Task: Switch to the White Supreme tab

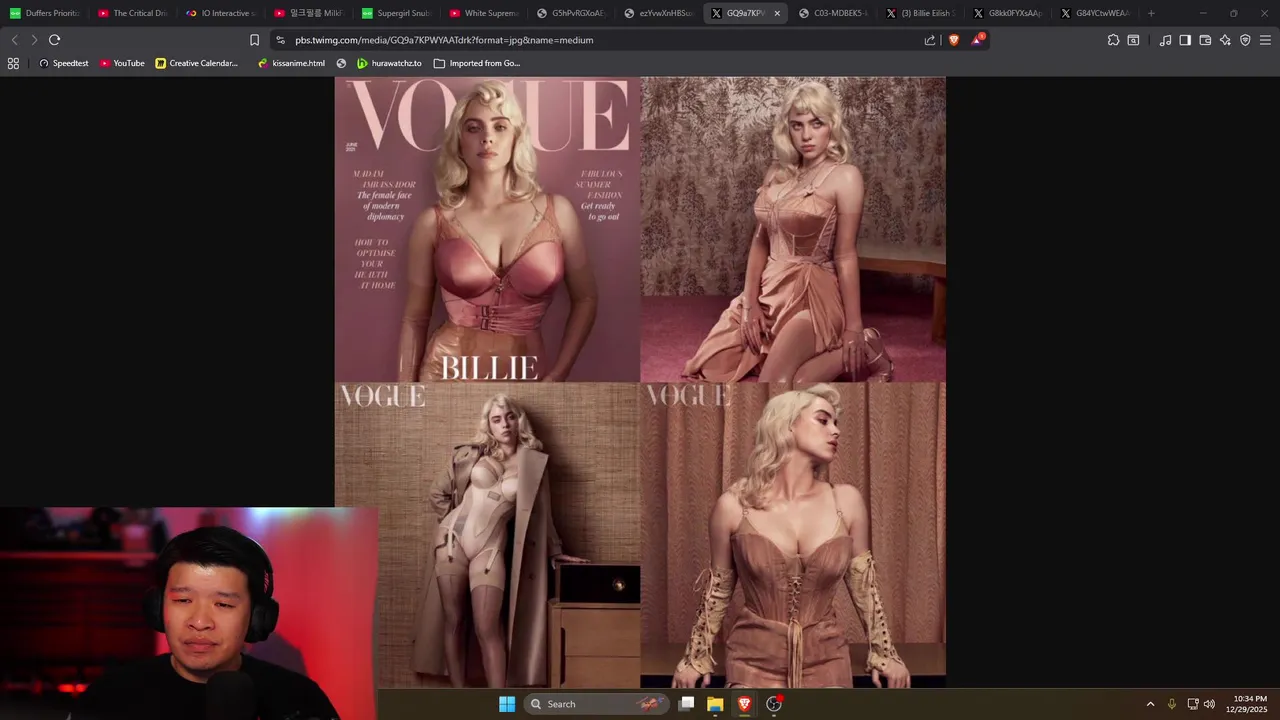Action: click(x=485, y=13)
